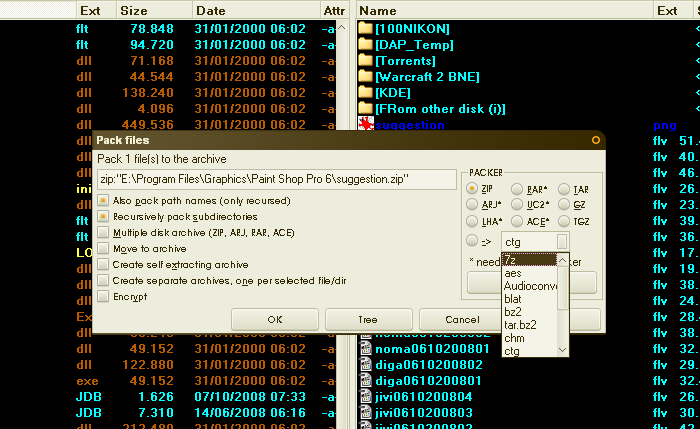700x429 pixels.
Task: Select file name noma0610200801
Action: (432, 349)
